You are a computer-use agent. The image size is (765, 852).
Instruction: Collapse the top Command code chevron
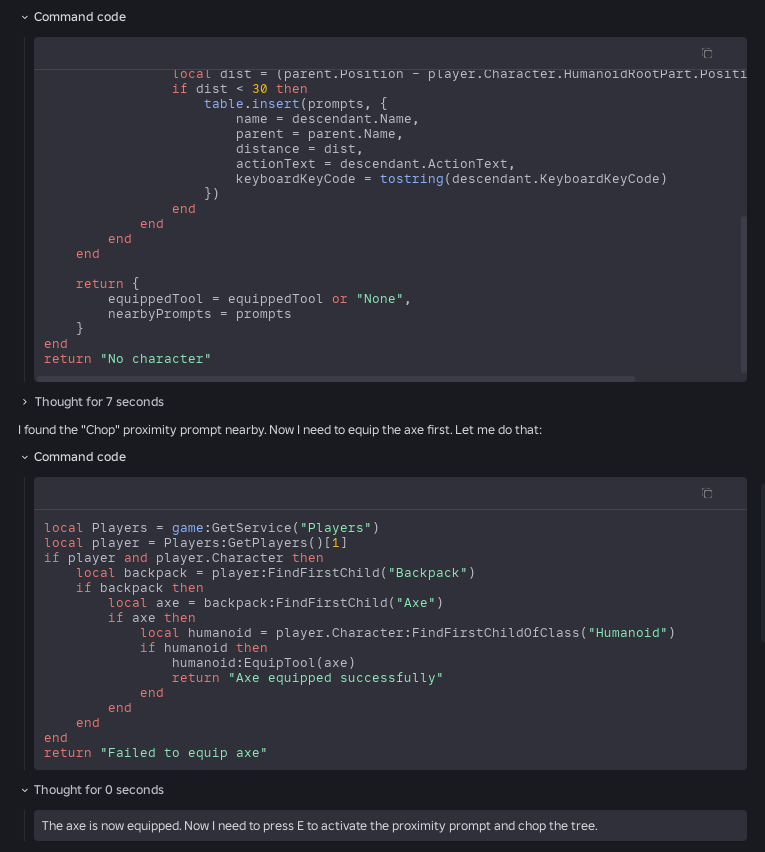click(x=24, y=17)
